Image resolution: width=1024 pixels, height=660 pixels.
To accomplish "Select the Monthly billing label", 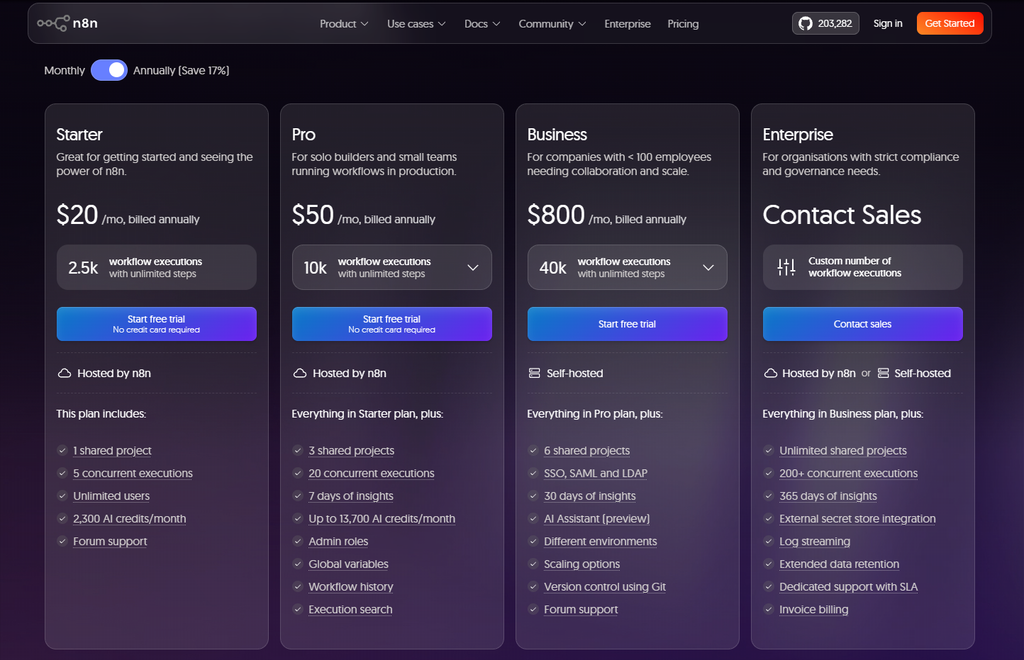I will (65, 71).
